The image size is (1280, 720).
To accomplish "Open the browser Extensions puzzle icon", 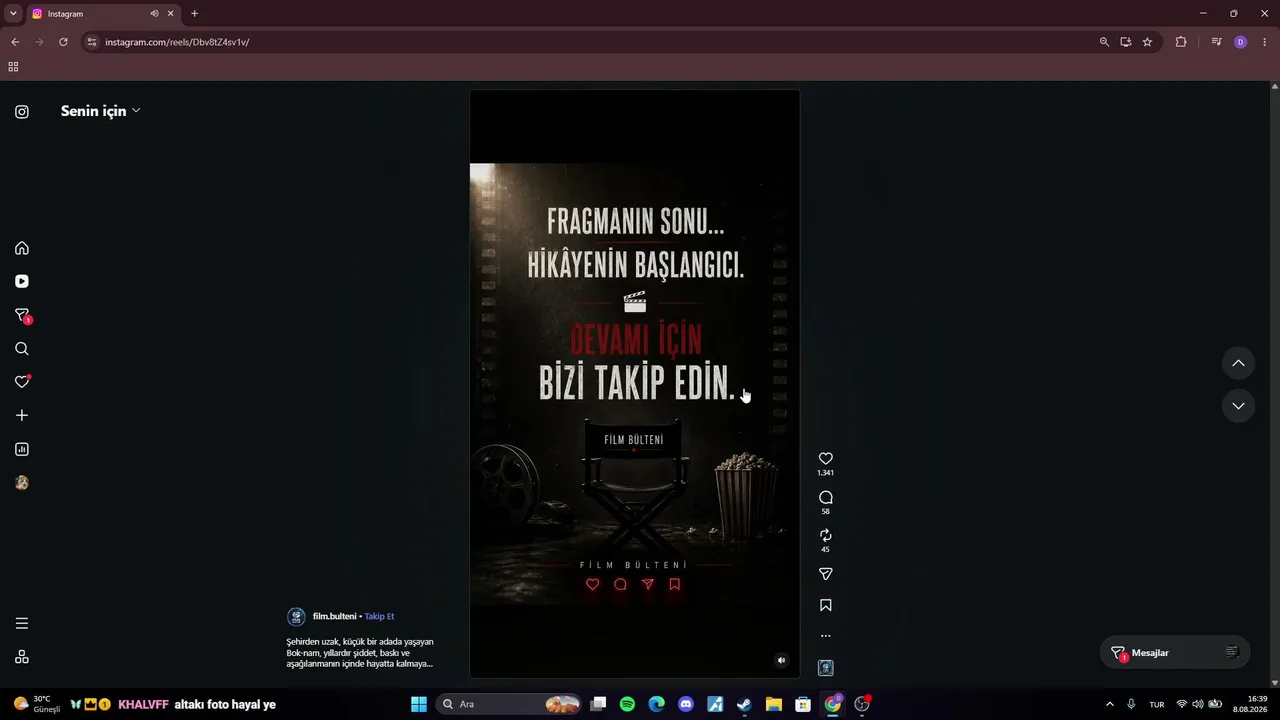I will [x=1181, y=42].
